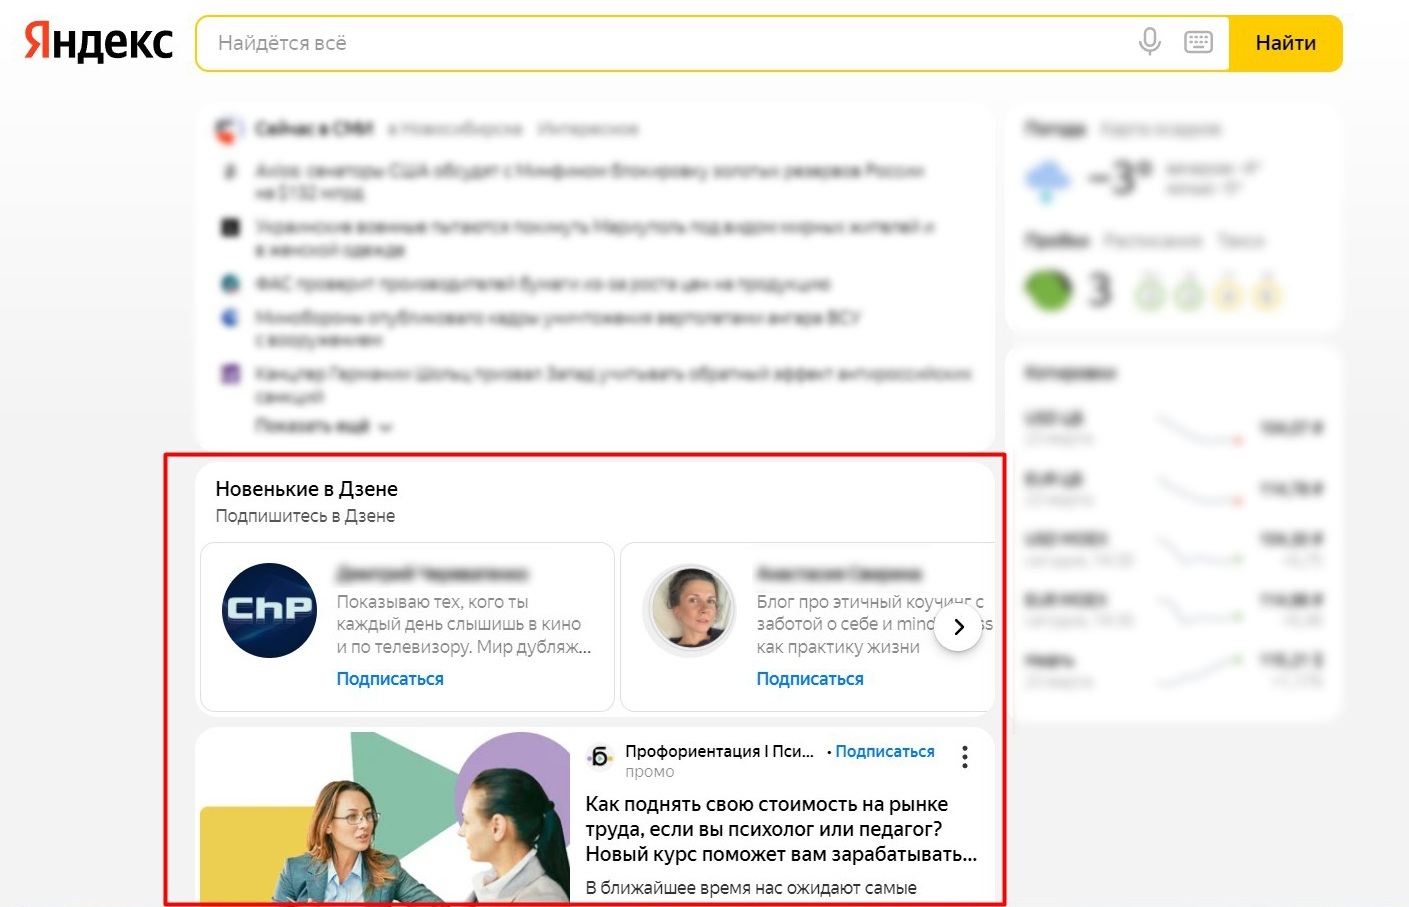Click the Б channel logo icon
The image size is (1409, 907).
[x=599, y=757]
